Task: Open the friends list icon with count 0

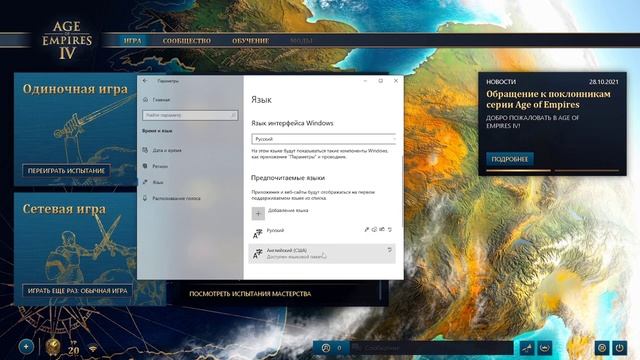Action: 331,348
